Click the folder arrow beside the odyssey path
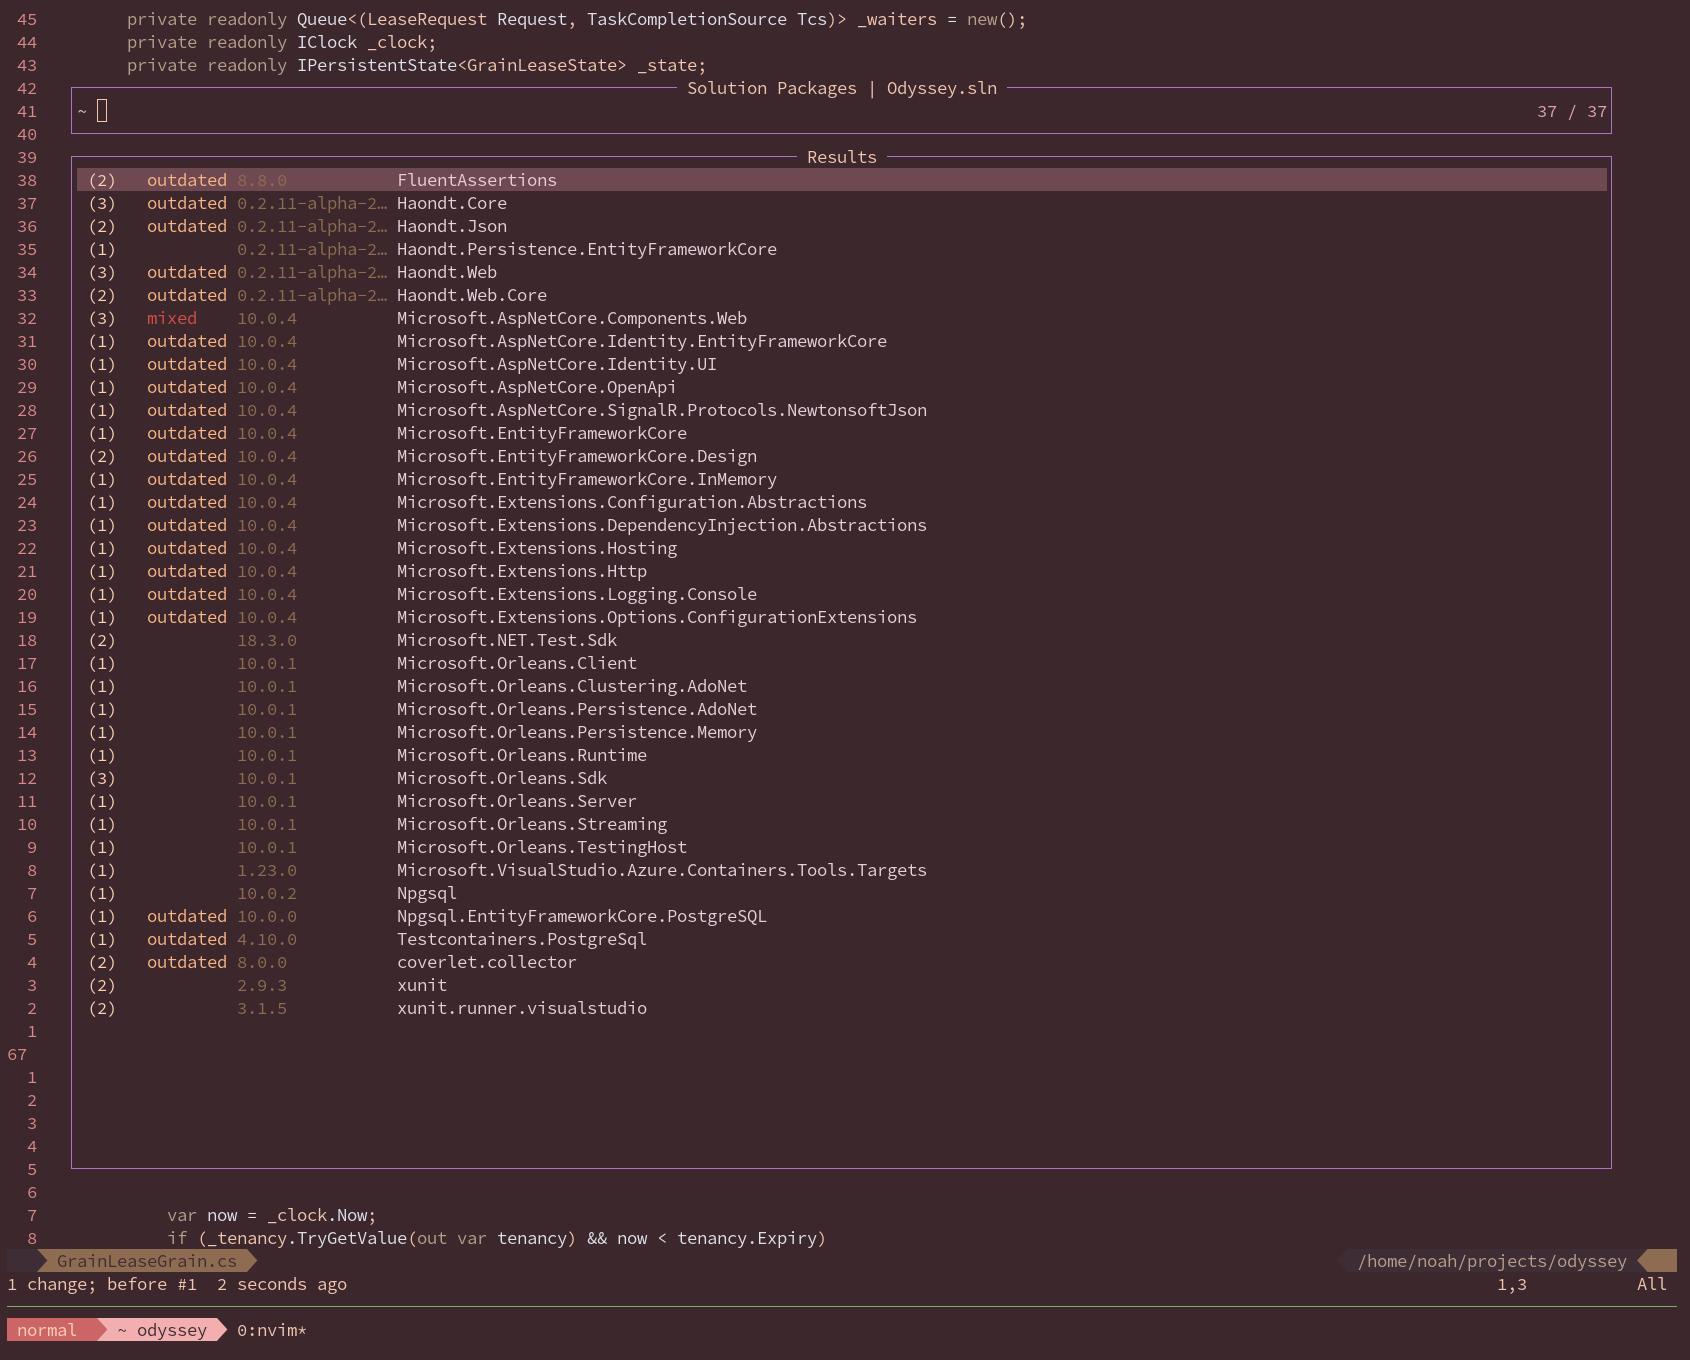 [1655, 1261]
